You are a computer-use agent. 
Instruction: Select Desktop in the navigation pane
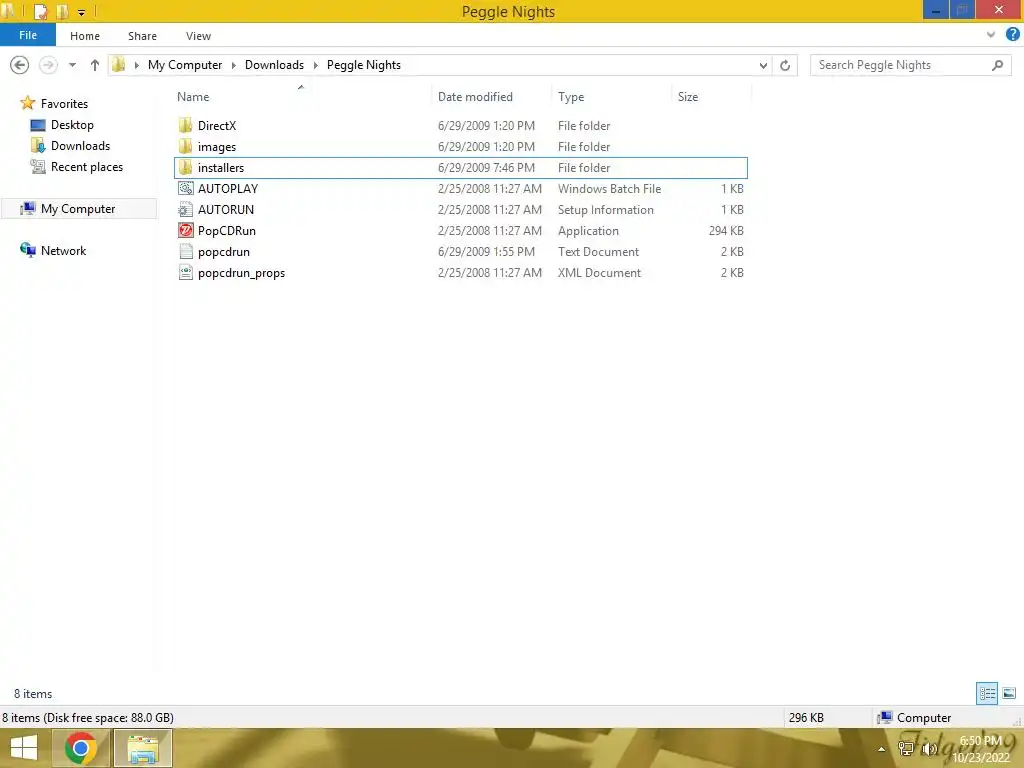72,125
